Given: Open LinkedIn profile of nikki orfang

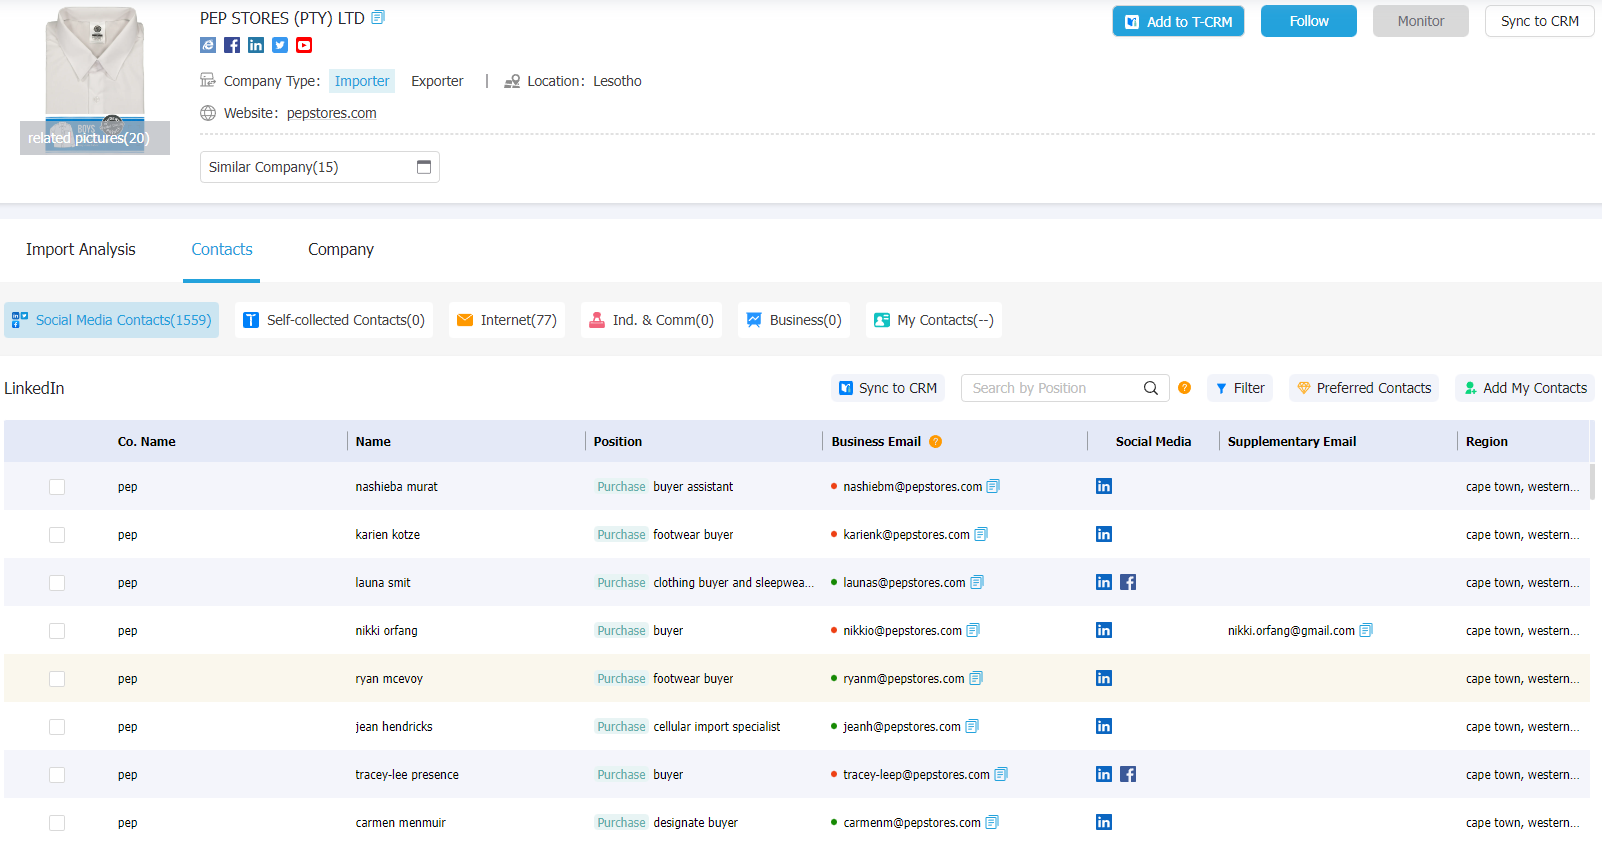Looking at the screenshot, I should (1104, 630).
